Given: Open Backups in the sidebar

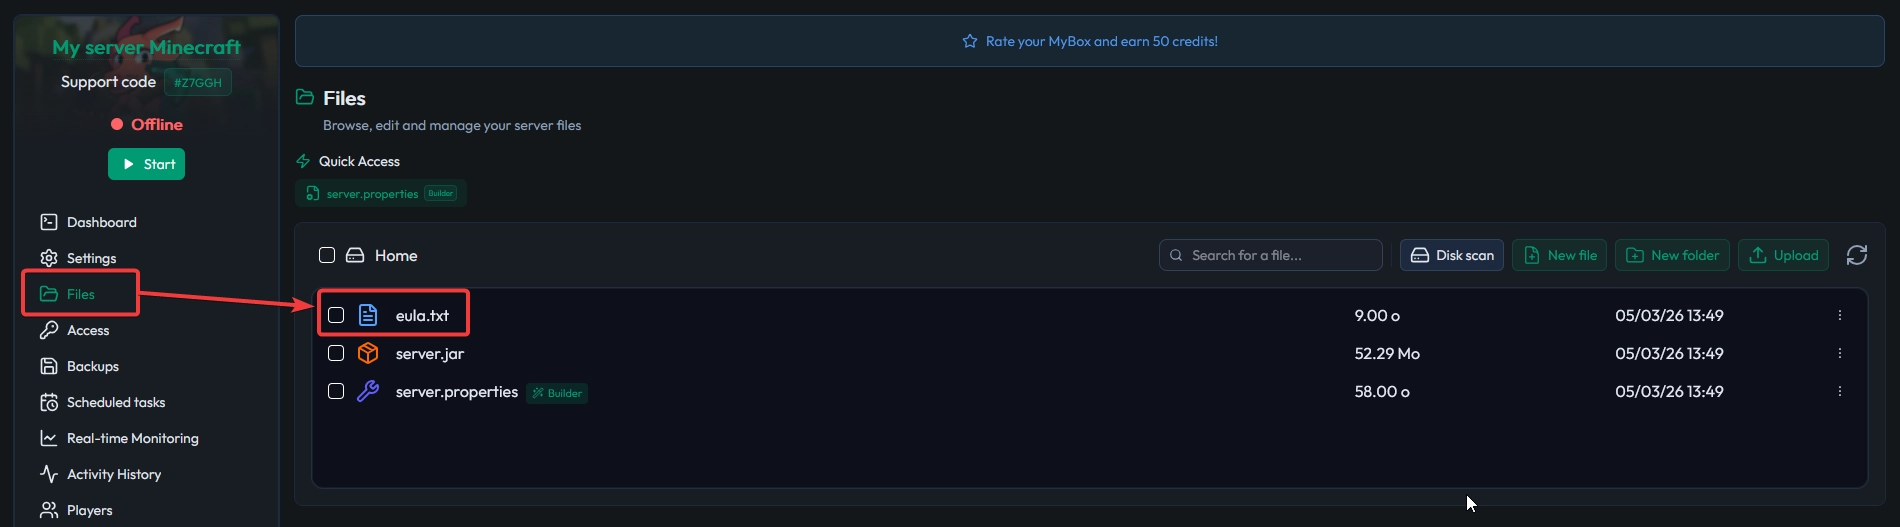Looking at the screenshot, I should pyautogui.click(x=92, y=366).
